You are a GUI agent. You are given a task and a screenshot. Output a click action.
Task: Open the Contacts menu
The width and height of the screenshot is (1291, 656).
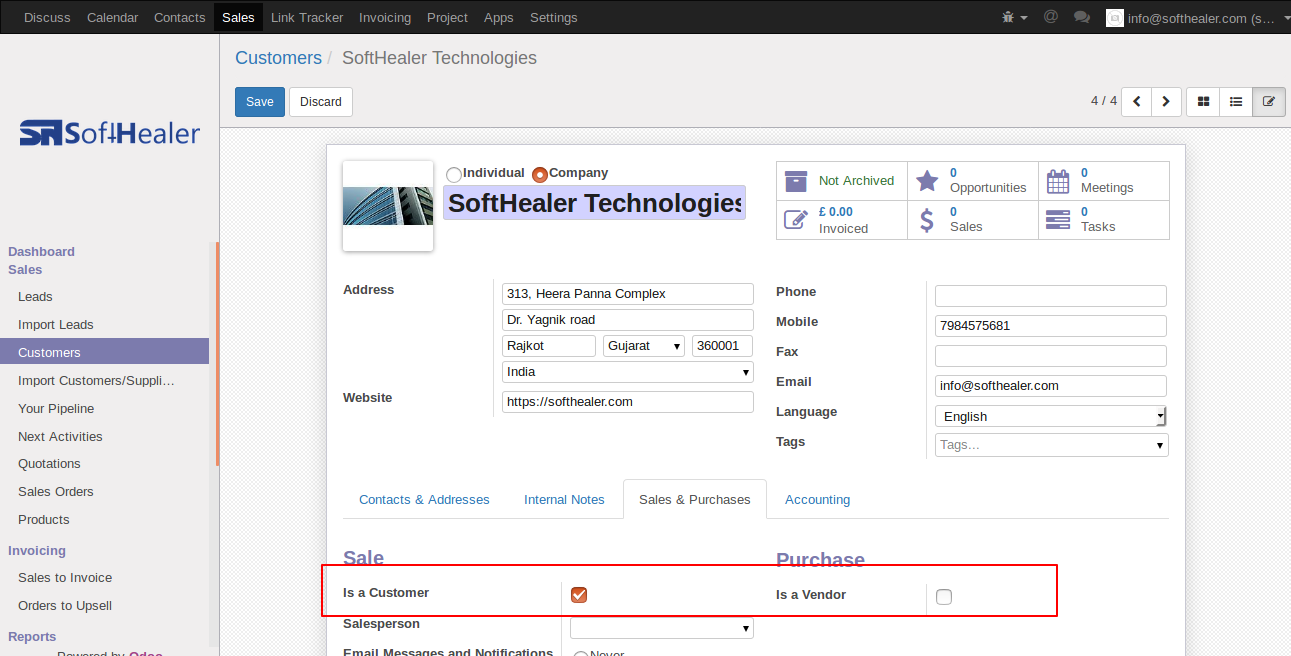tap(180, 17)
